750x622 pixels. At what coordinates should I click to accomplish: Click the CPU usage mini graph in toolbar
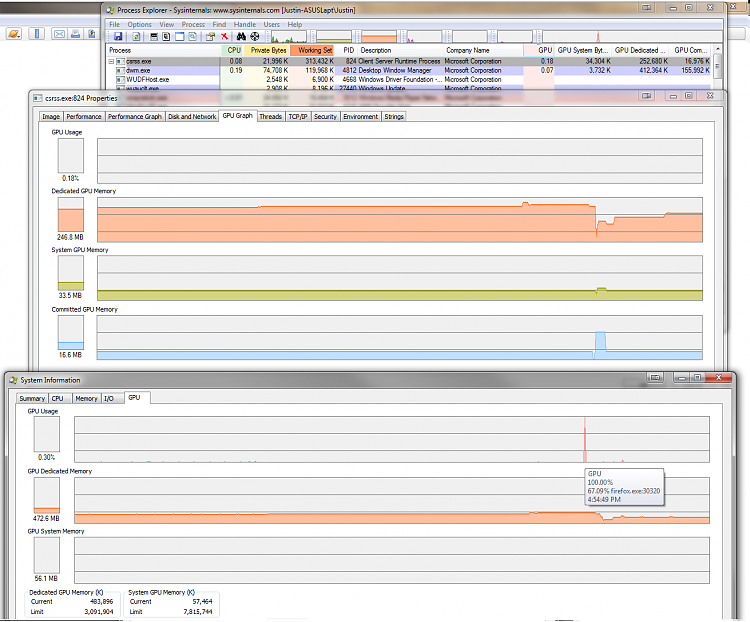(x=288, y=36)
